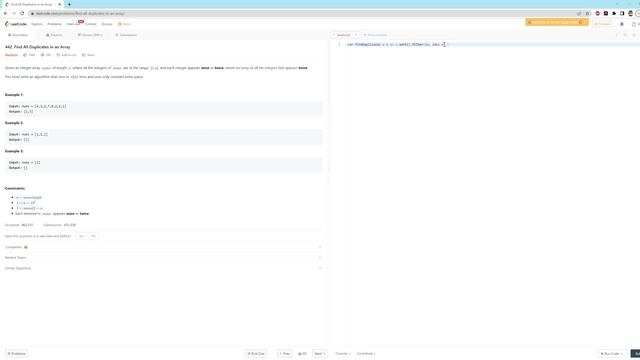Expand the Related Topics section

pyautogui.click(x=163, y=258)
